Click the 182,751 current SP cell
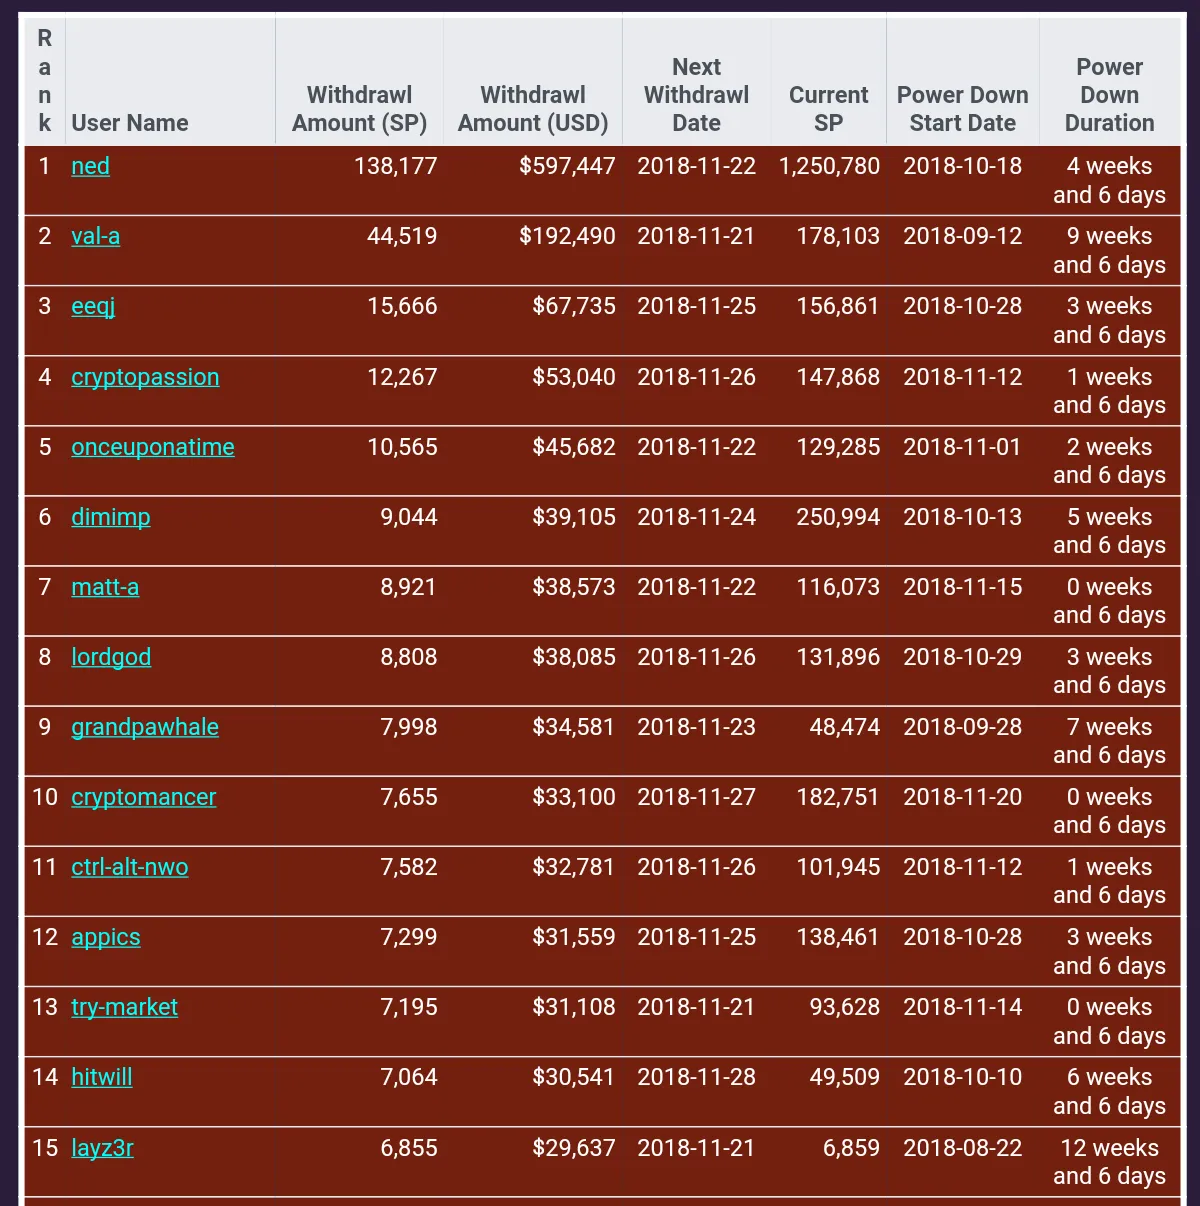This screenshot has width=1200, height=1206. pyautogui.click(x=838, y=798)
